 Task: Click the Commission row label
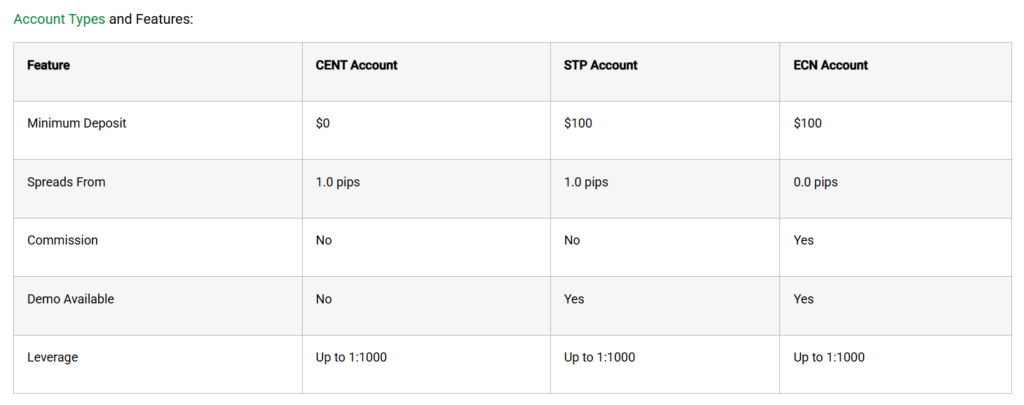[62, 240]
